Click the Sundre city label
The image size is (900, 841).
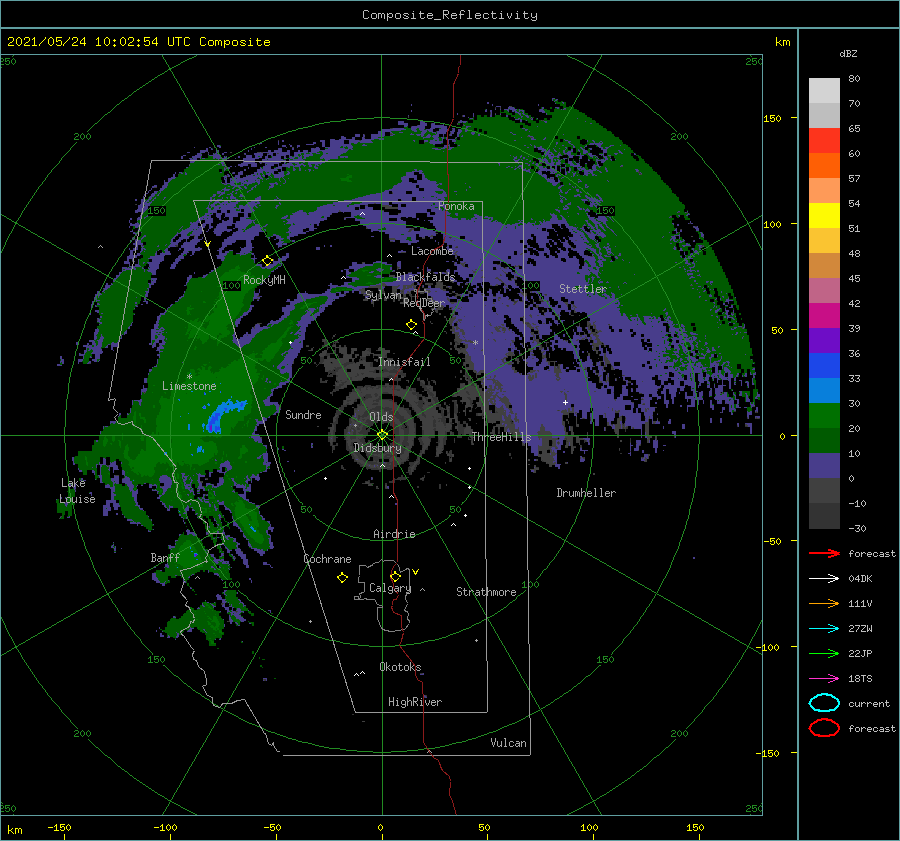point(303,414)
